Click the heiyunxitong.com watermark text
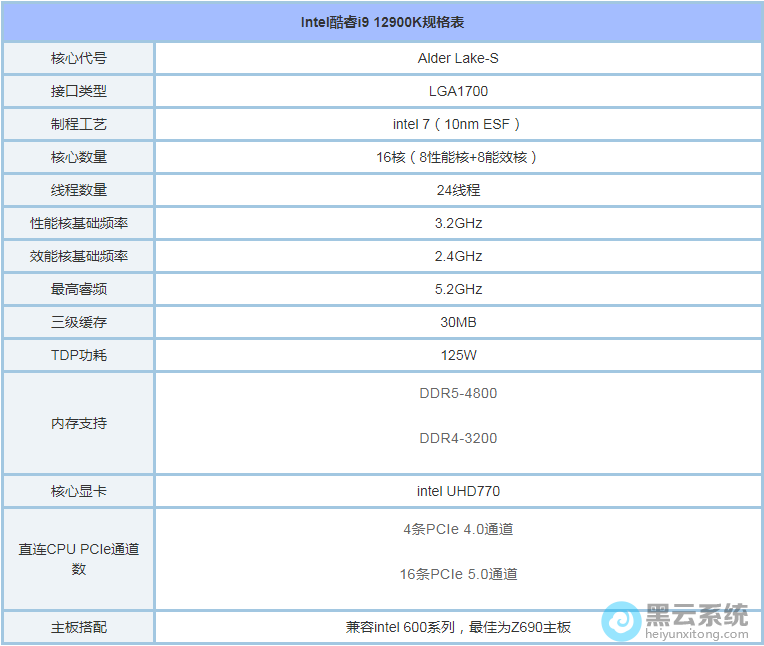Image resolution: width=764 pixels, height=646 pixels. 698,634
